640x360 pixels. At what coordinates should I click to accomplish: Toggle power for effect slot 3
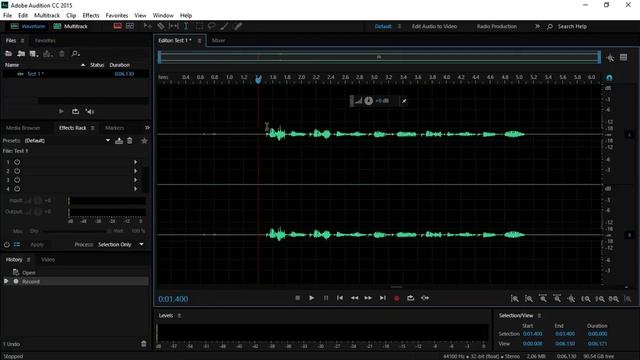click(x=17, y=180)
